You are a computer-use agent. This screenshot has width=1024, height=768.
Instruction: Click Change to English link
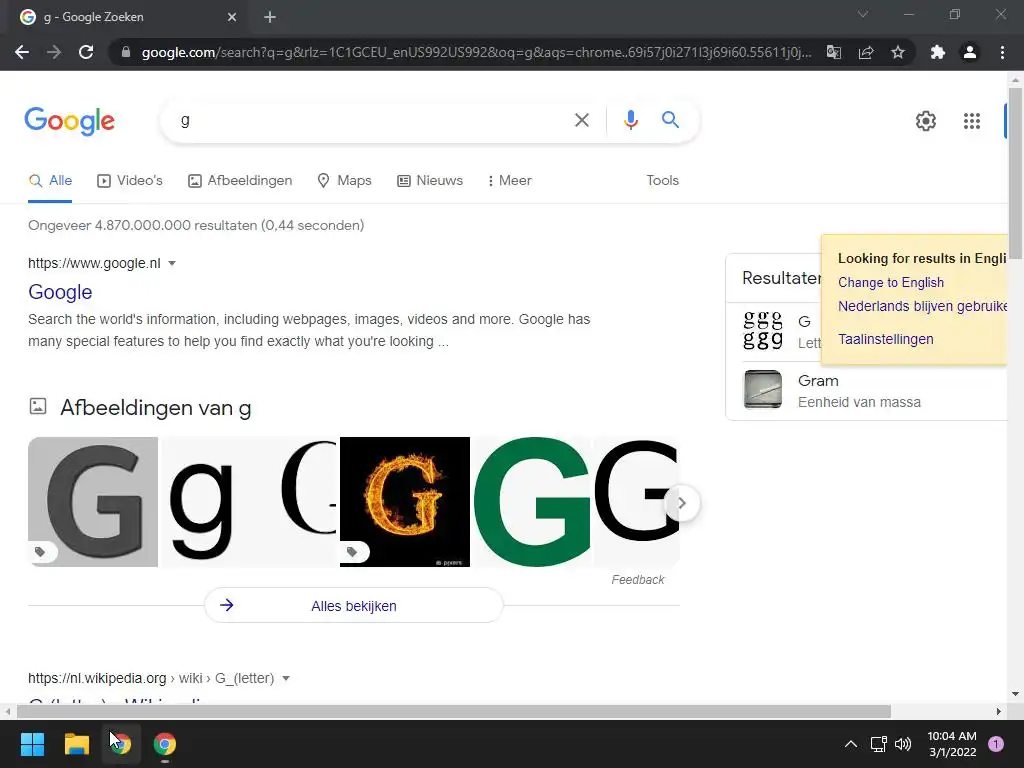coord(891,282)
